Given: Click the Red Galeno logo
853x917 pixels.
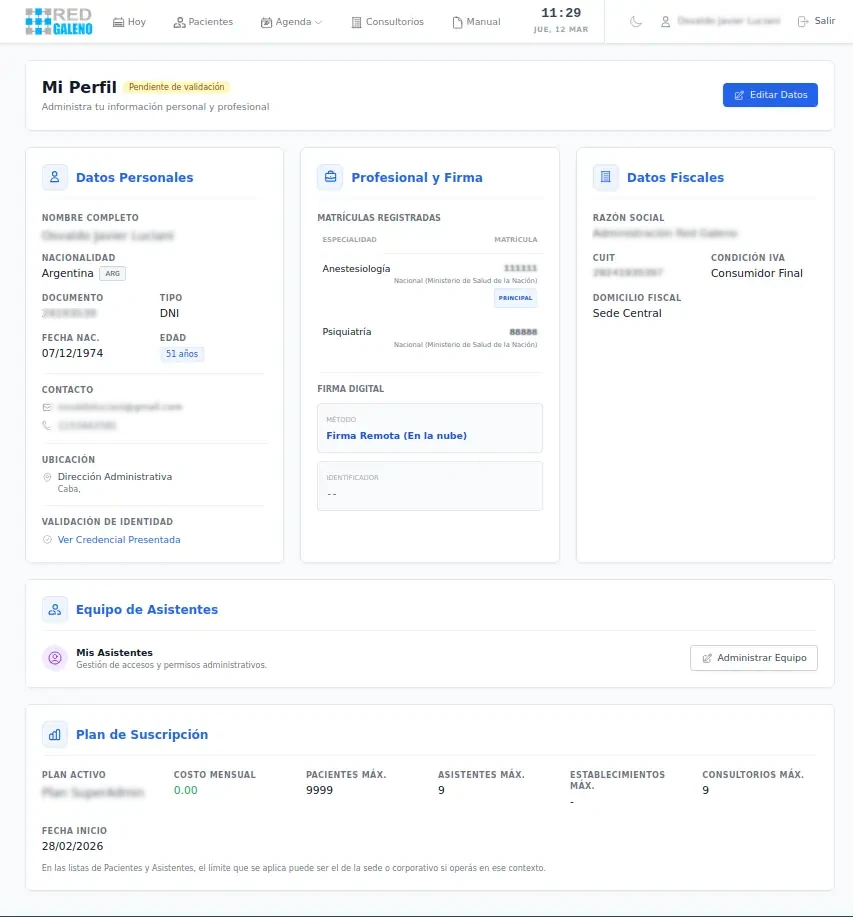Looking at the screenshot, I should coord(58,21).
